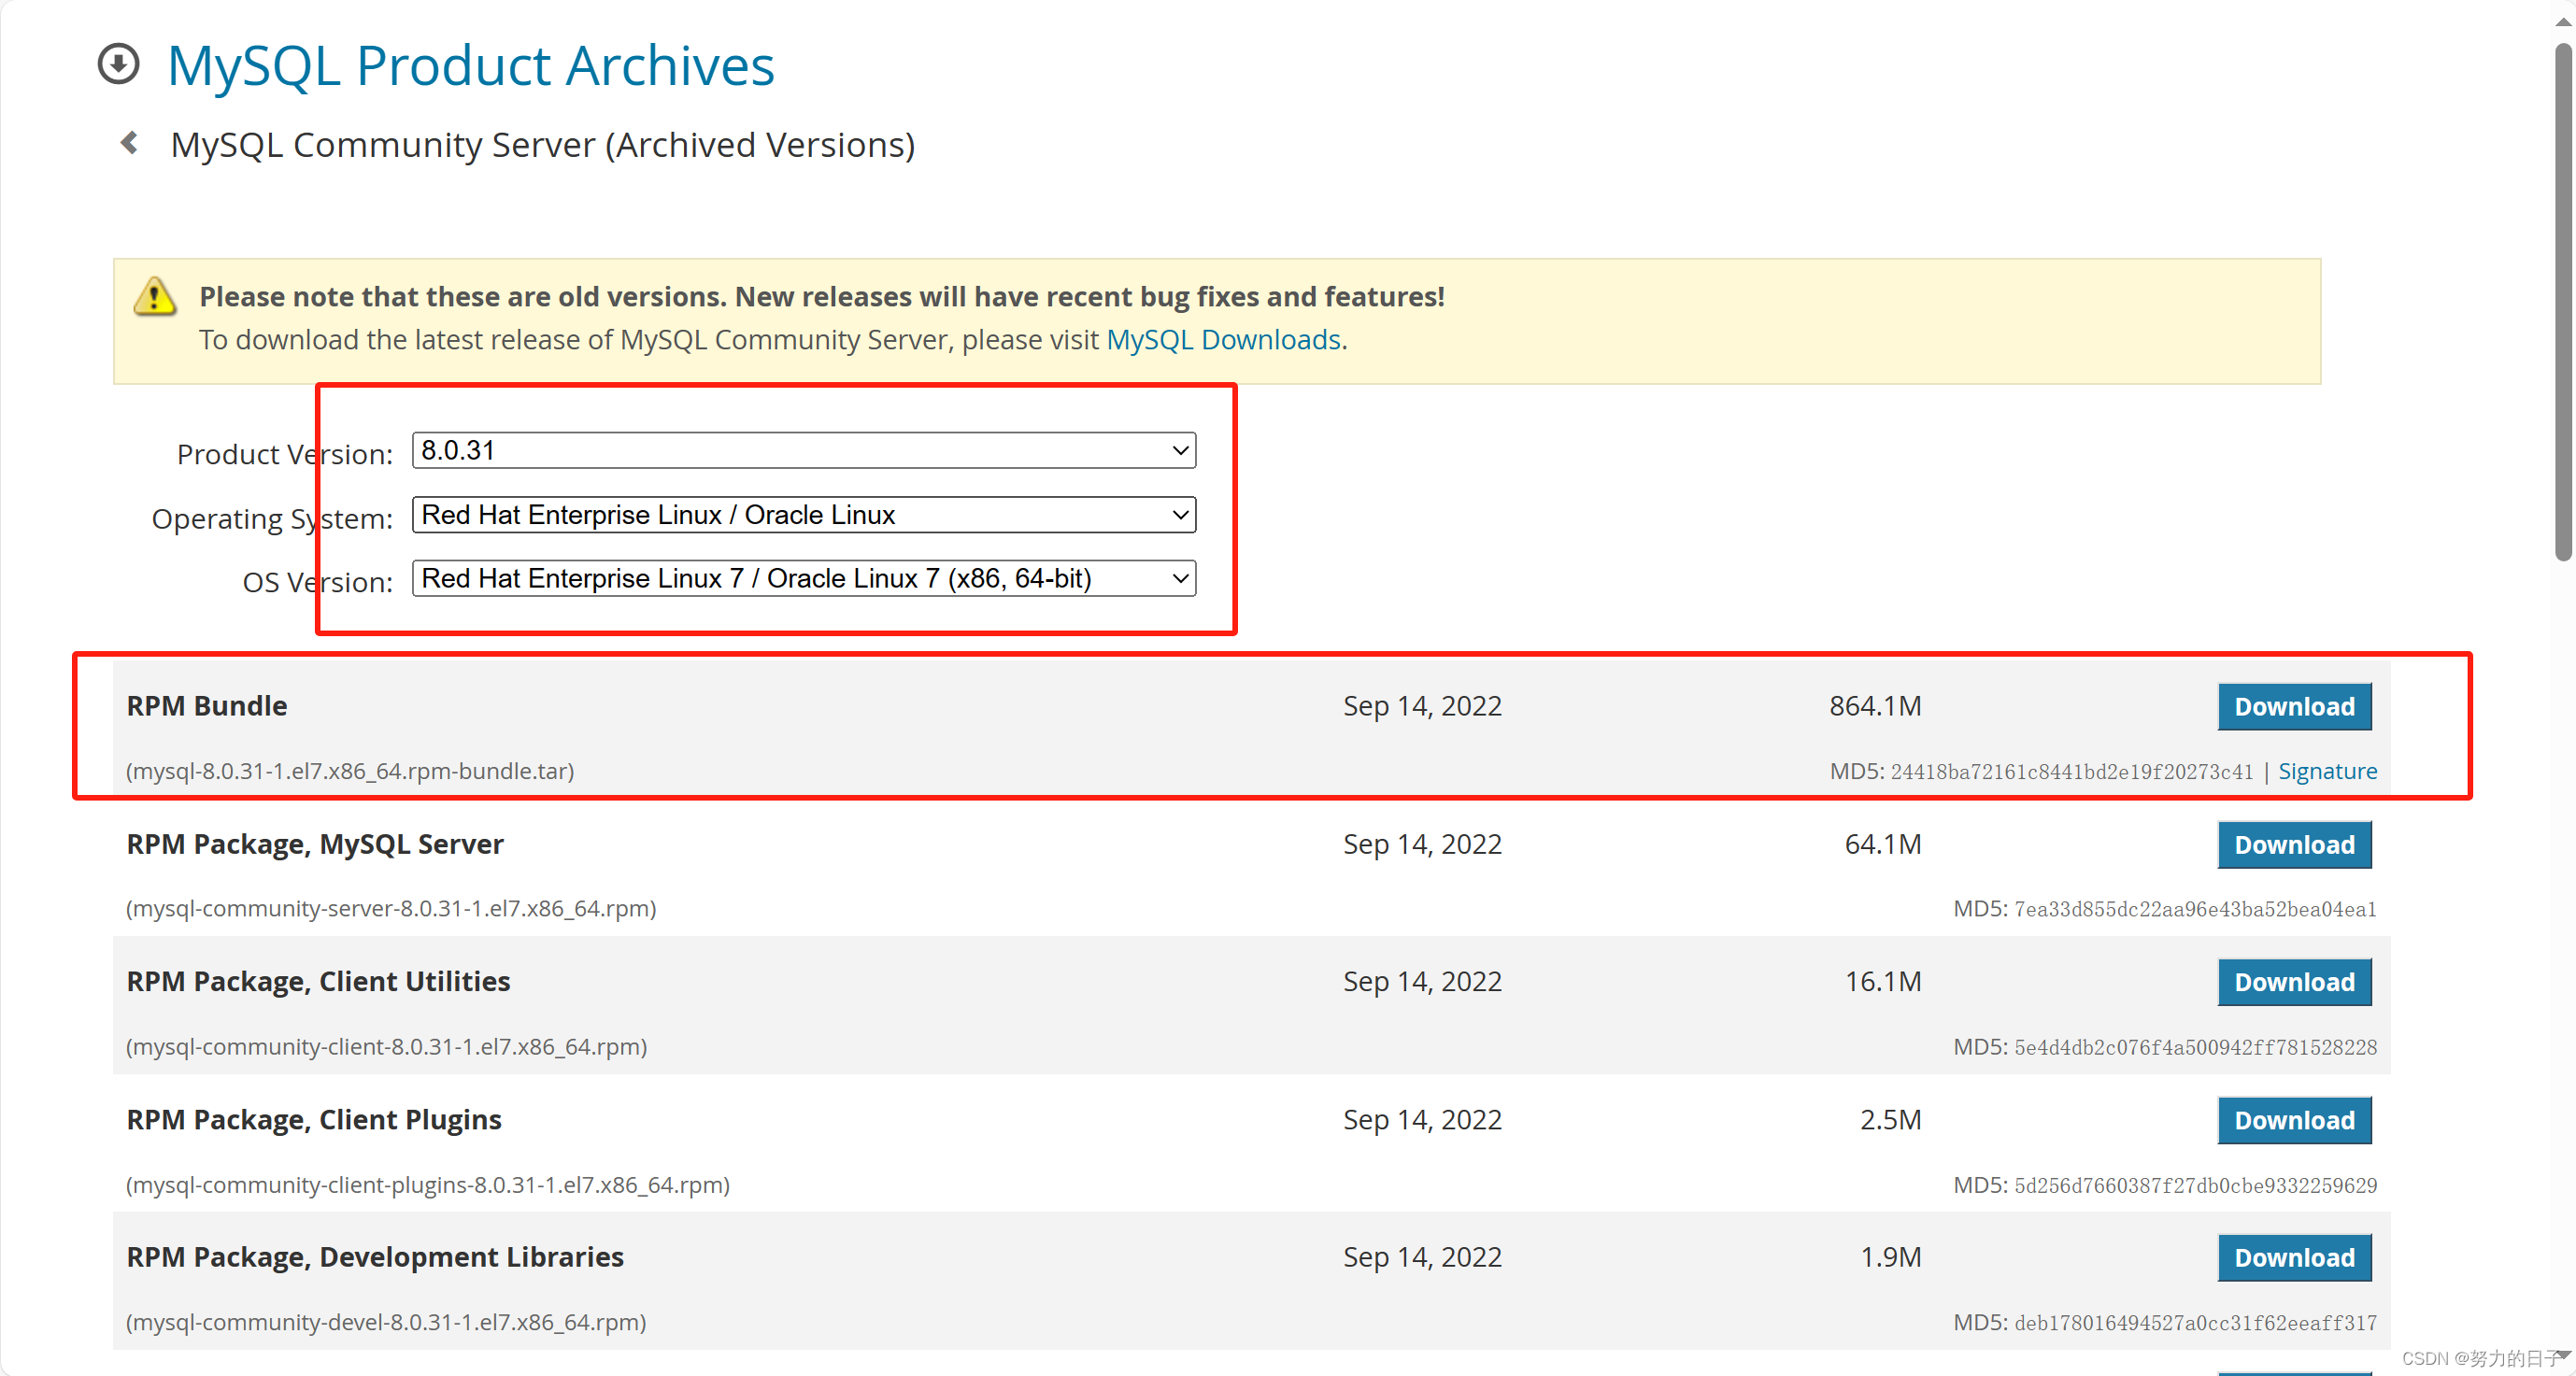This screenshot has width=2576, height=1376.
Task: Select the MySQL Server MD5 hash
Action: [2195, 910]
